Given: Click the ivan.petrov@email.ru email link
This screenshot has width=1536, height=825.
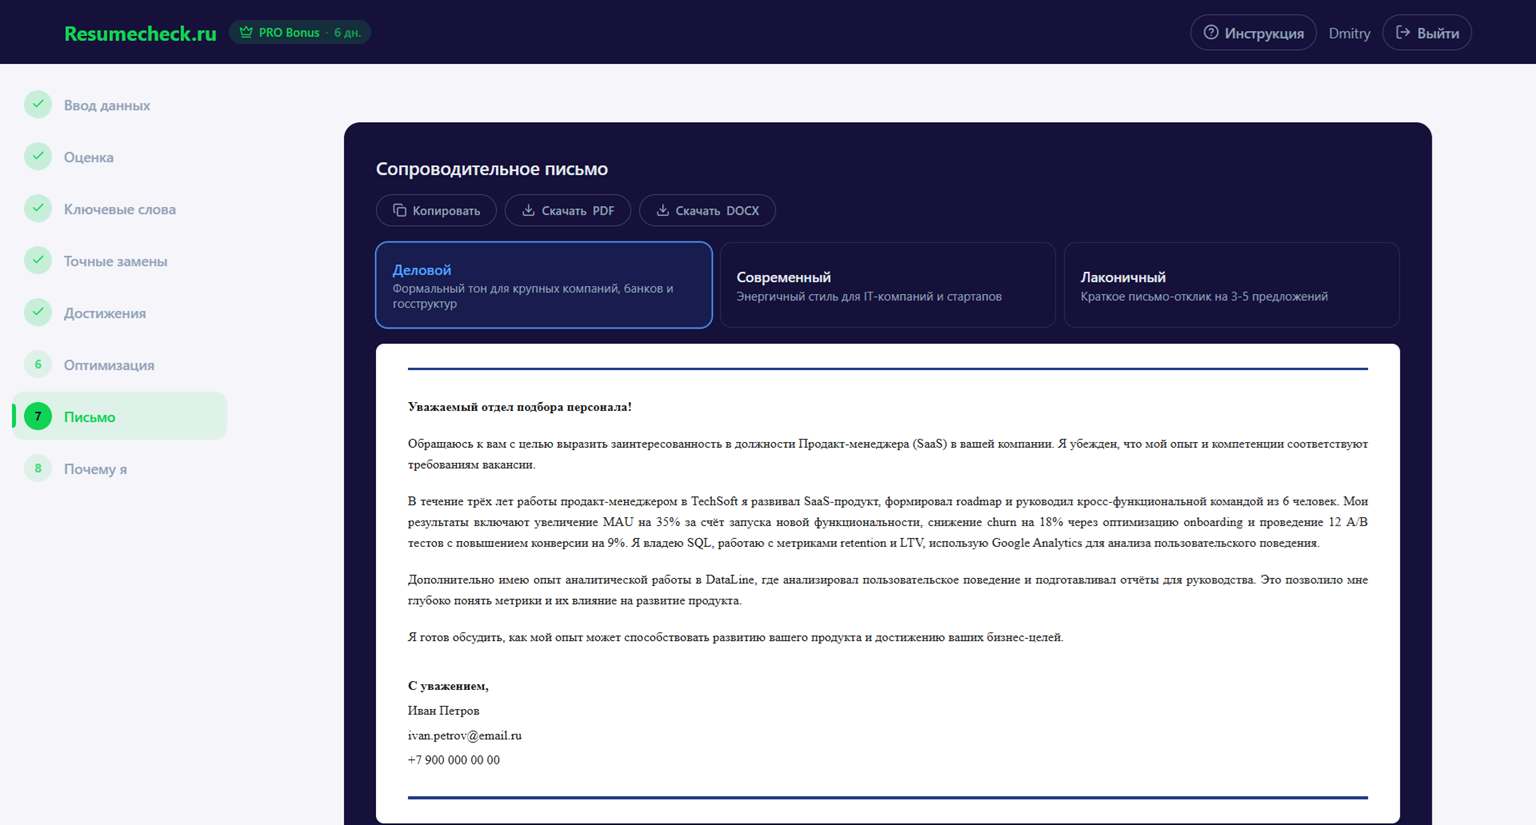Looking at the screenshot, I should tap(464, 735).
